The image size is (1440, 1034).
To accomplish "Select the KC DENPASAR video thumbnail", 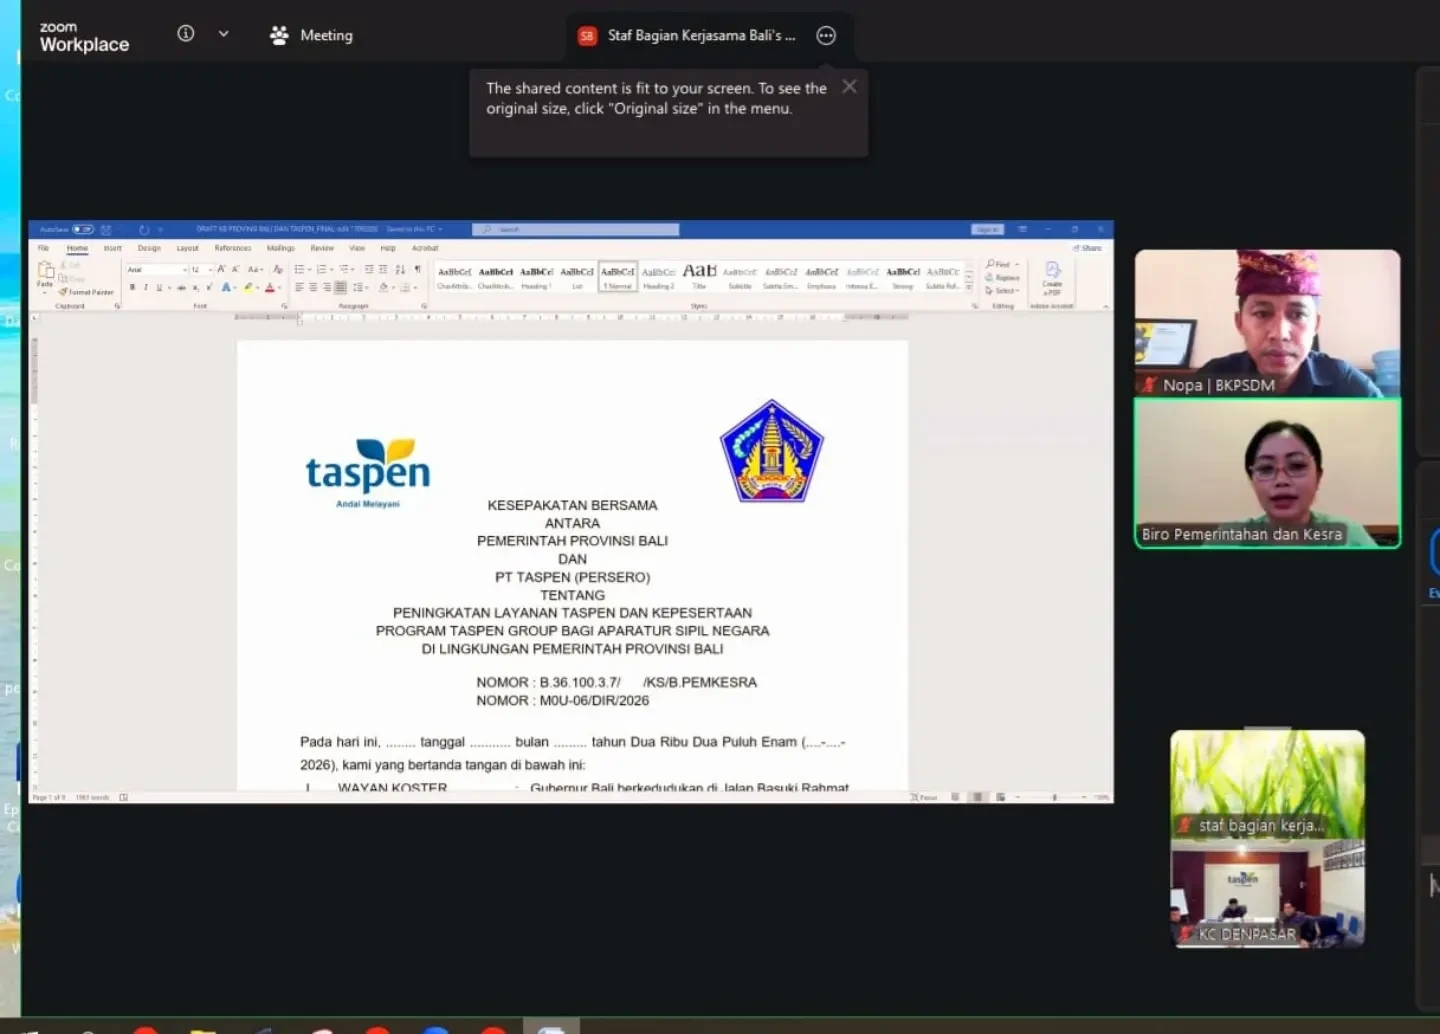I will [1267, 893].
